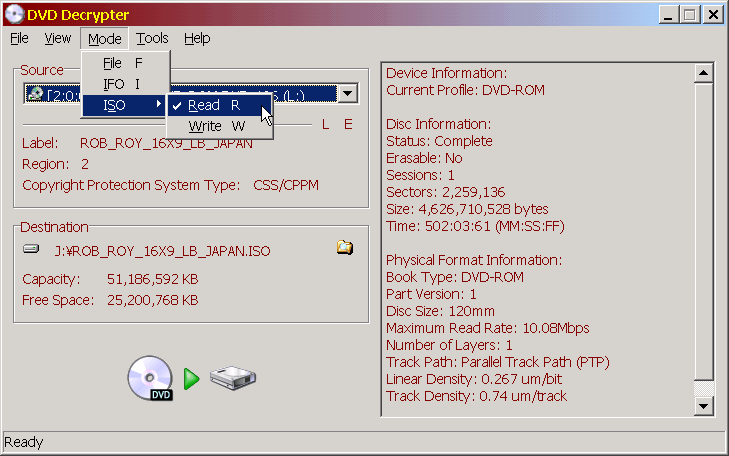
Task: Open the View menu
Action: (x=58, y=38)
